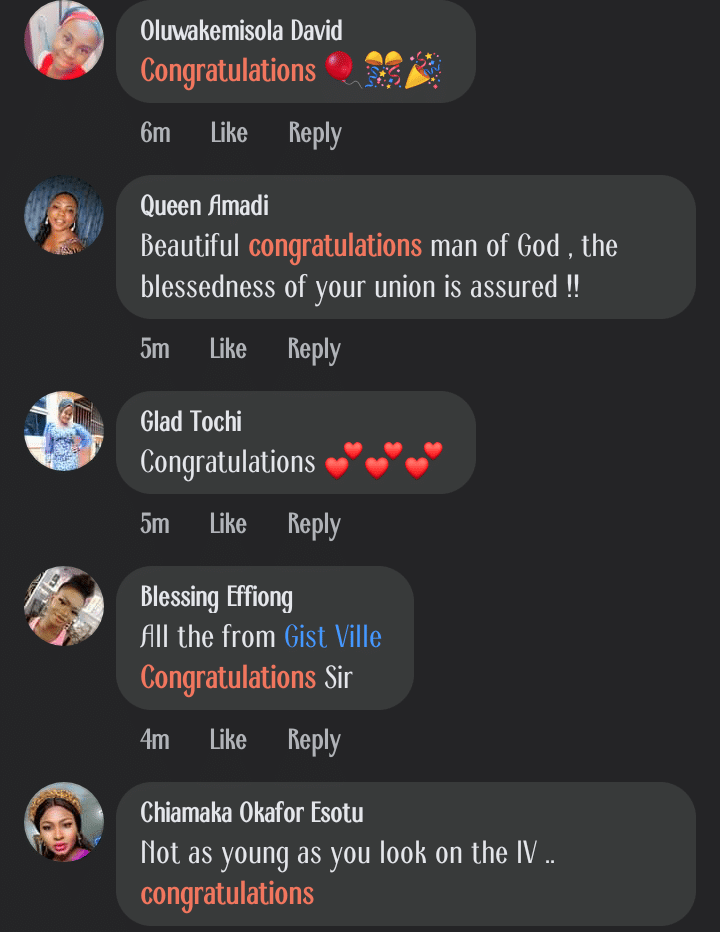
Task: Select the Blessing Effiong username
Action: 216,597
